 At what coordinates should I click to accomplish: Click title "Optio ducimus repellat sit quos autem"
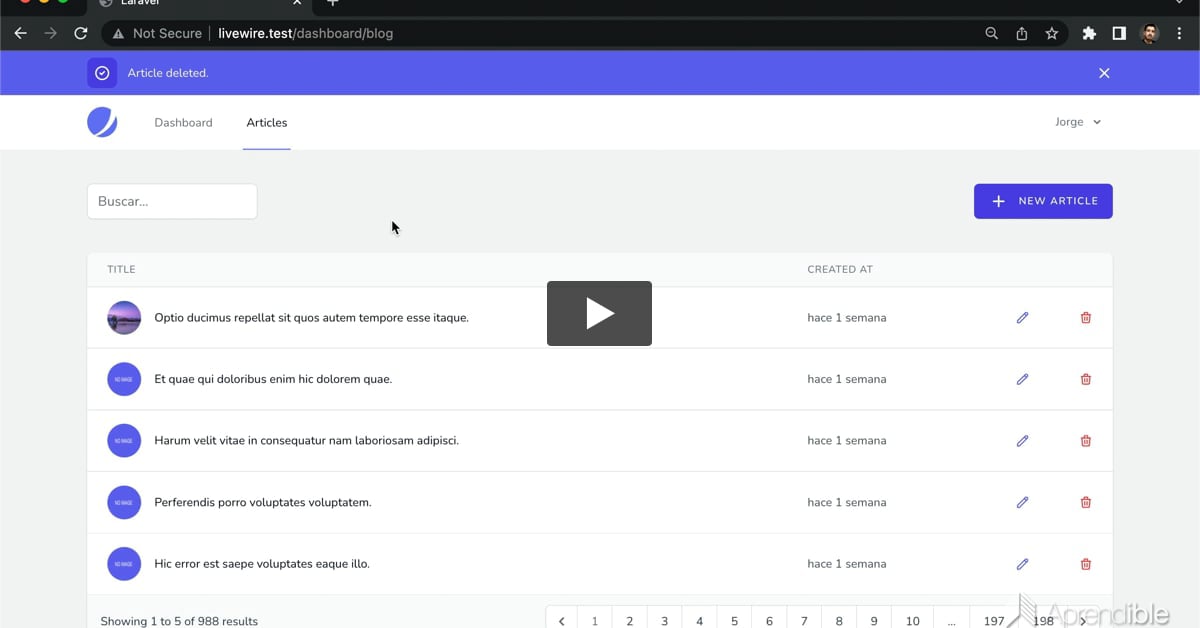(x=311, y=318)
